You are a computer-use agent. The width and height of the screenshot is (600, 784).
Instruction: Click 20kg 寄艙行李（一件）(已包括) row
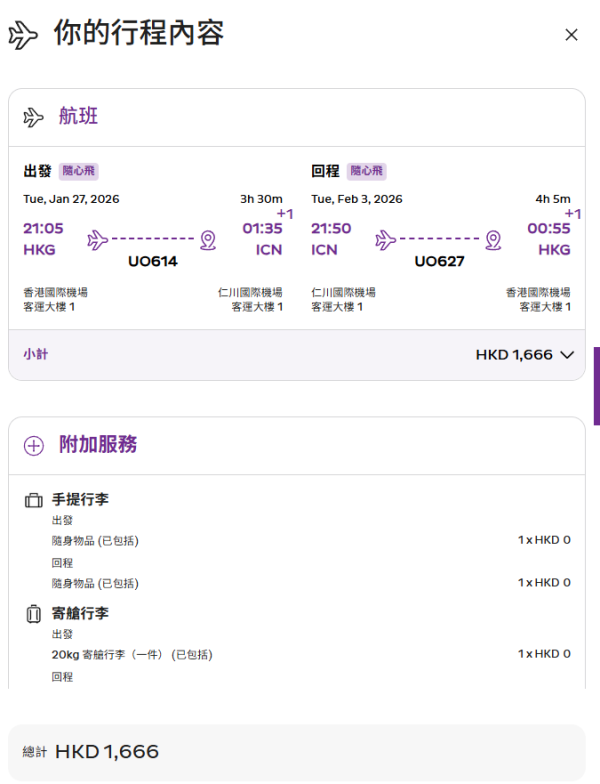click(x=311, y=654)
